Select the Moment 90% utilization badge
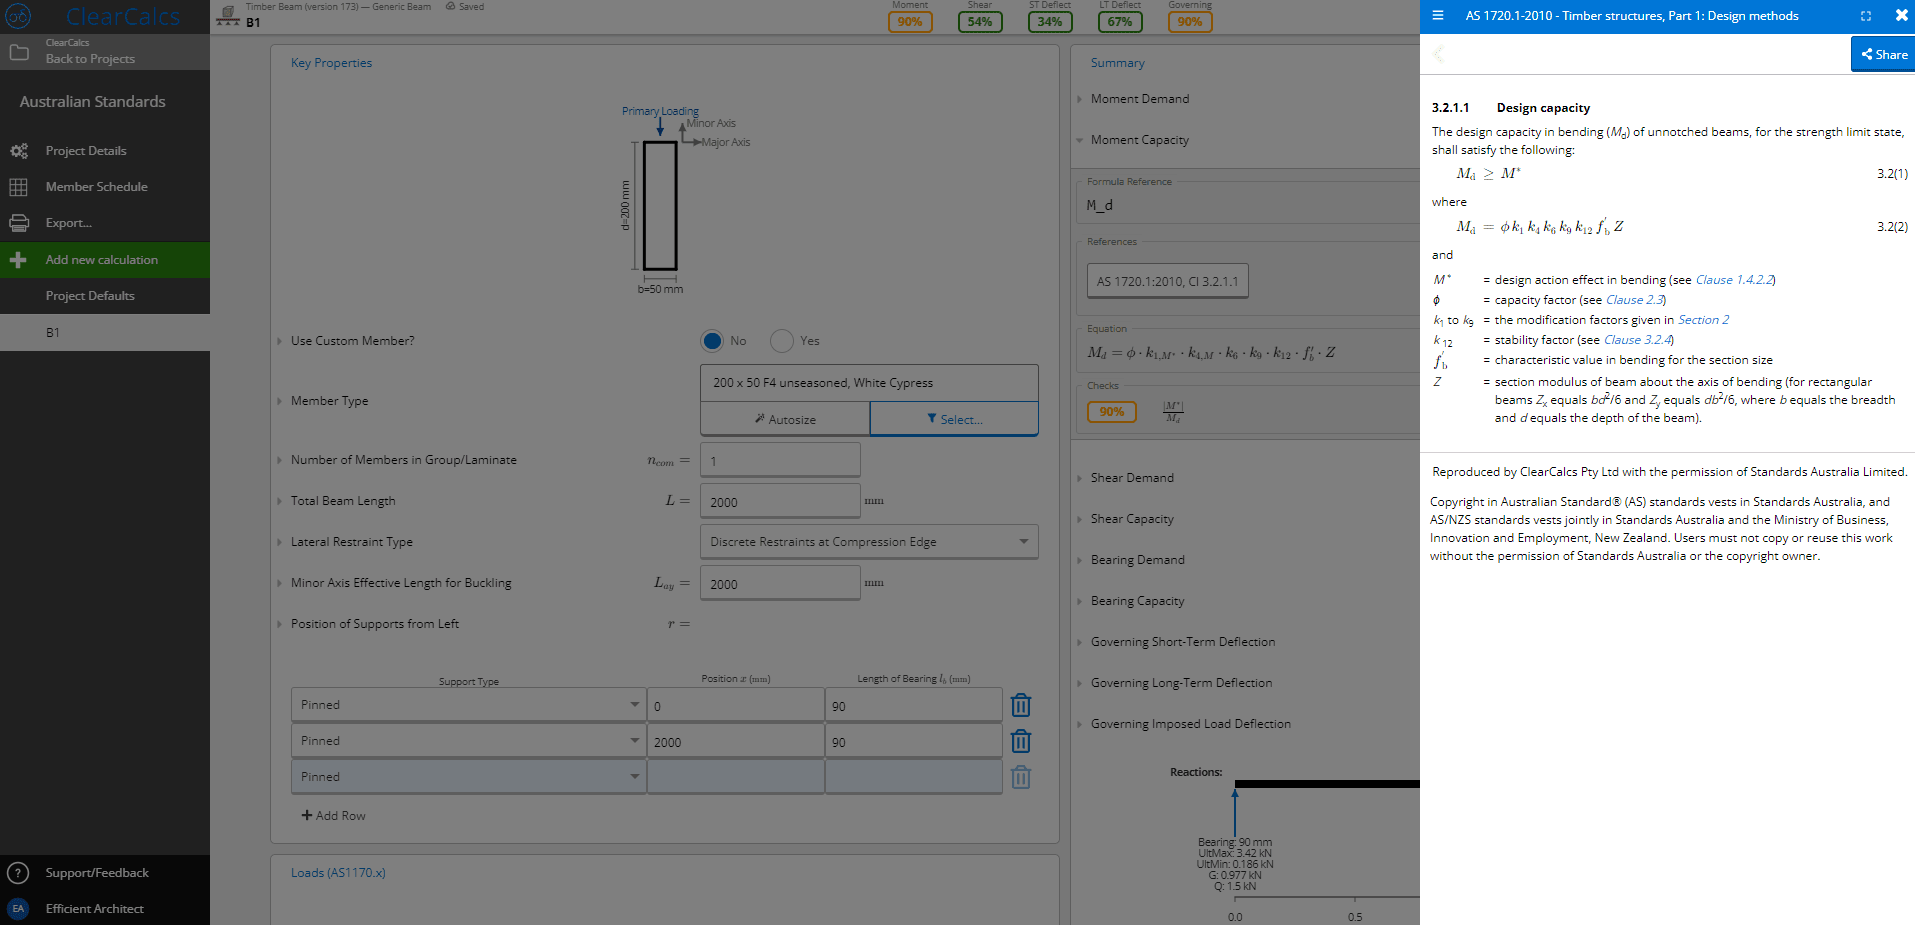The width and height of the screenshot is (1915, 925). pyautogui.click(x=910, y=22)
